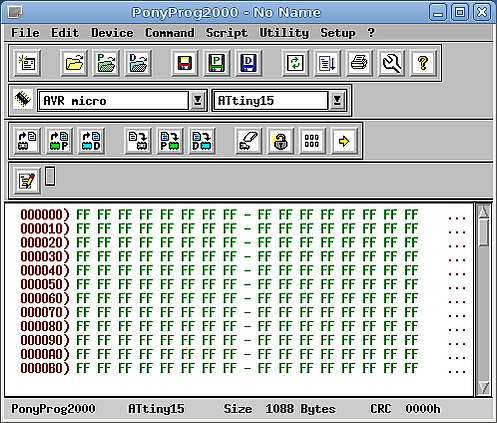Viewport: 497px width, 423px height.
Task: Open the File menu
Action: coord(25,33)
